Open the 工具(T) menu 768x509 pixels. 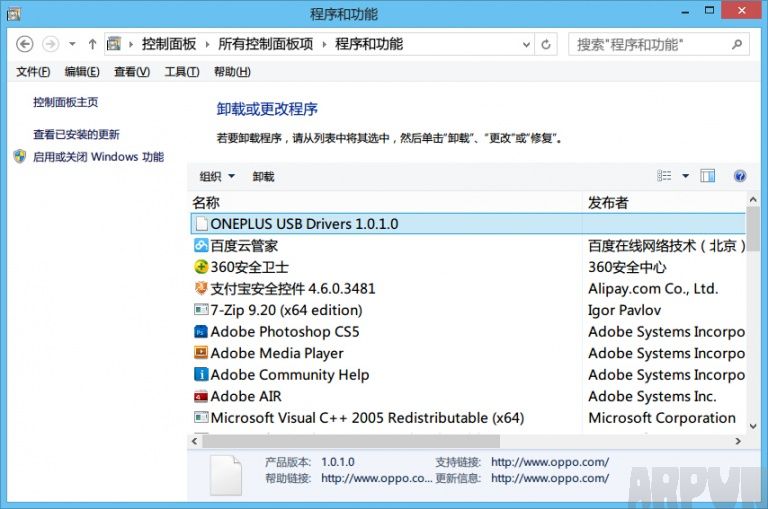pyautogui.click(x=181, y=72)
